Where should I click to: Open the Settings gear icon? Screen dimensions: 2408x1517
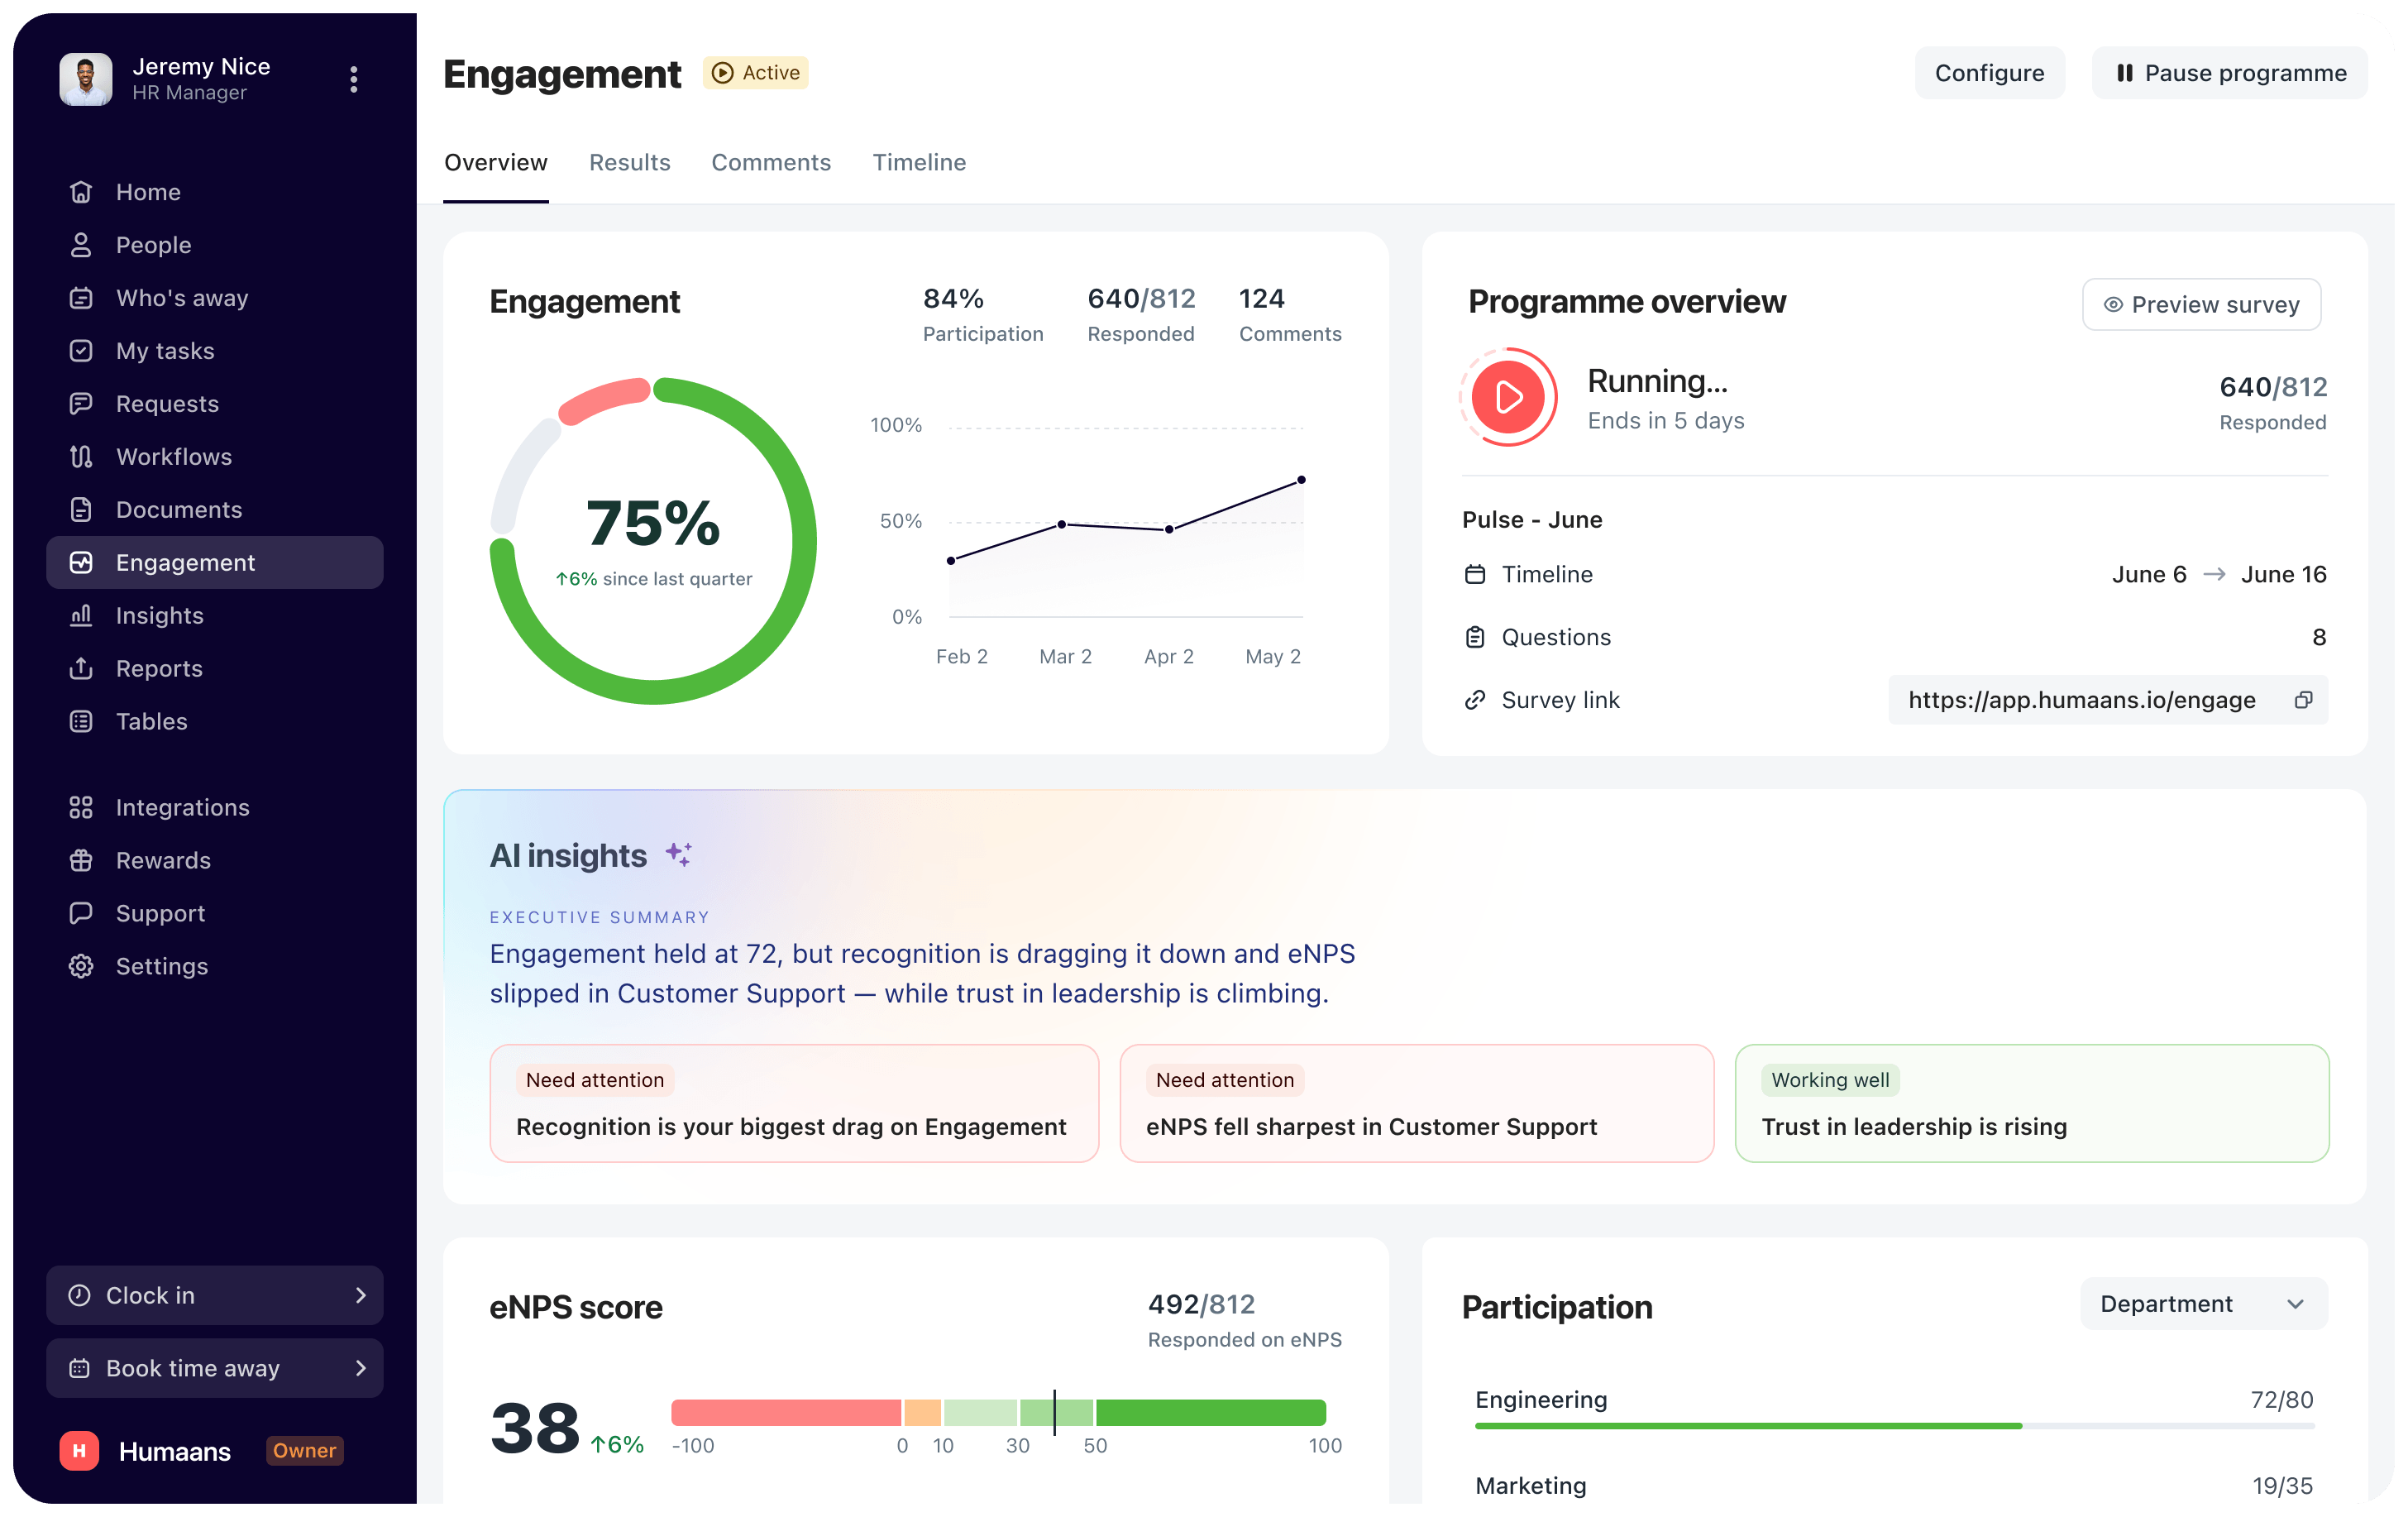(x=81, y=967)
